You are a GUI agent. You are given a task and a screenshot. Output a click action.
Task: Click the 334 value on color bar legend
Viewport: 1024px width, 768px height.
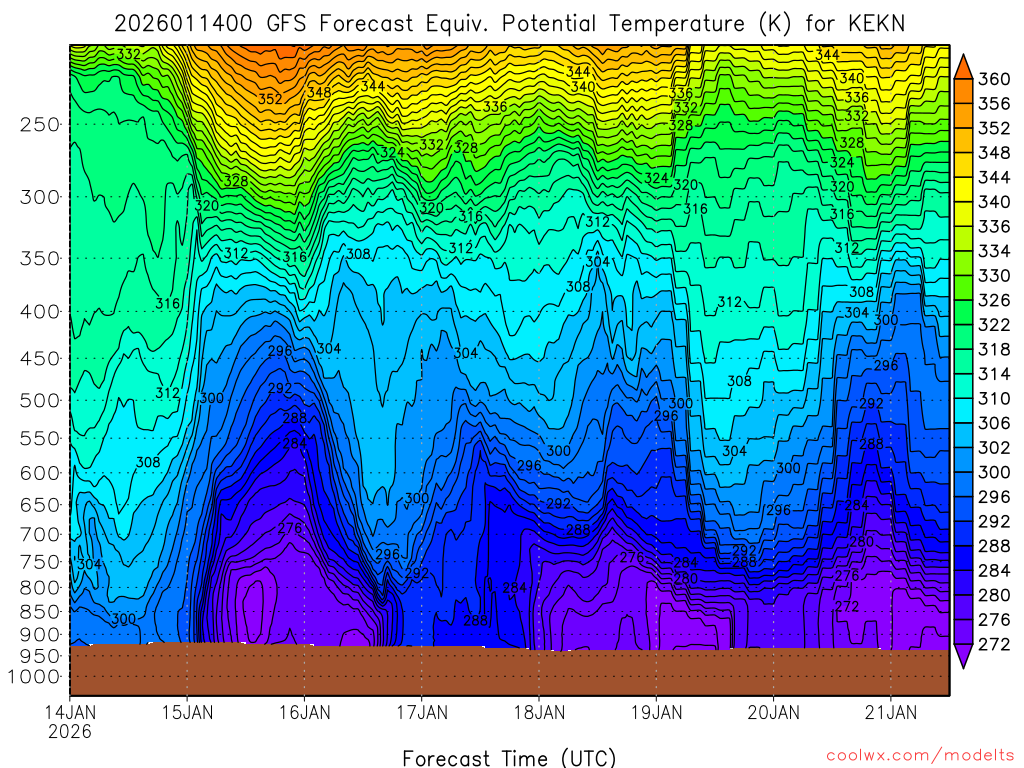(994, 251)
